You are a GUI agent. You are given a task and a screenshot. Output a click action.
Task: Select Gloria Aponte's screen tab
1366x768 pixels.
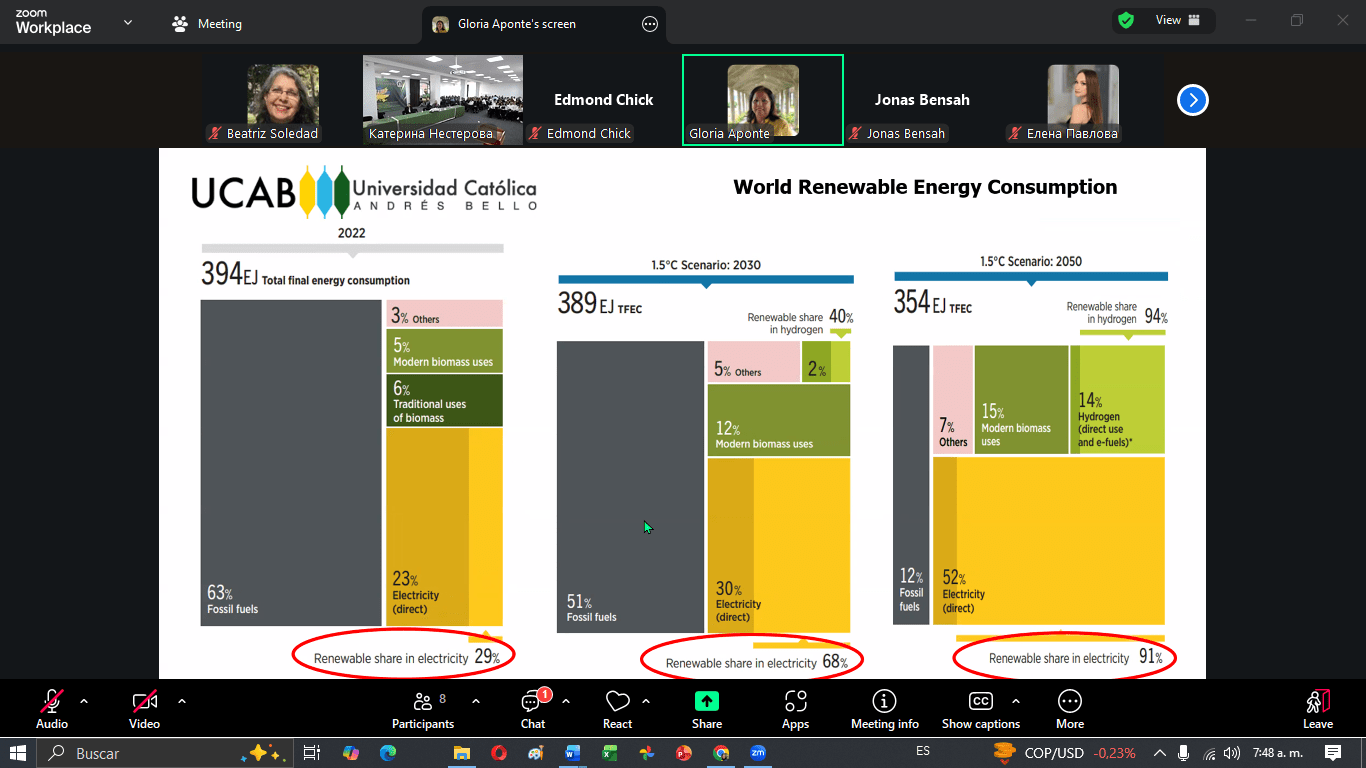(516, 24)
